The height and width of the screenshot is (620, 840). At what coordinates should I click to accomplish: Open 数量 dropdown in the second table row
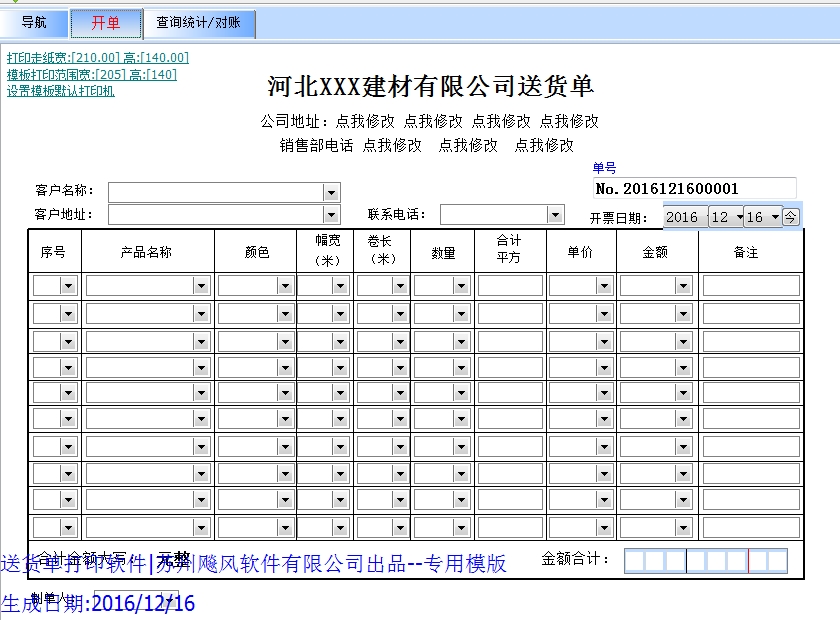tap(461, 313)
